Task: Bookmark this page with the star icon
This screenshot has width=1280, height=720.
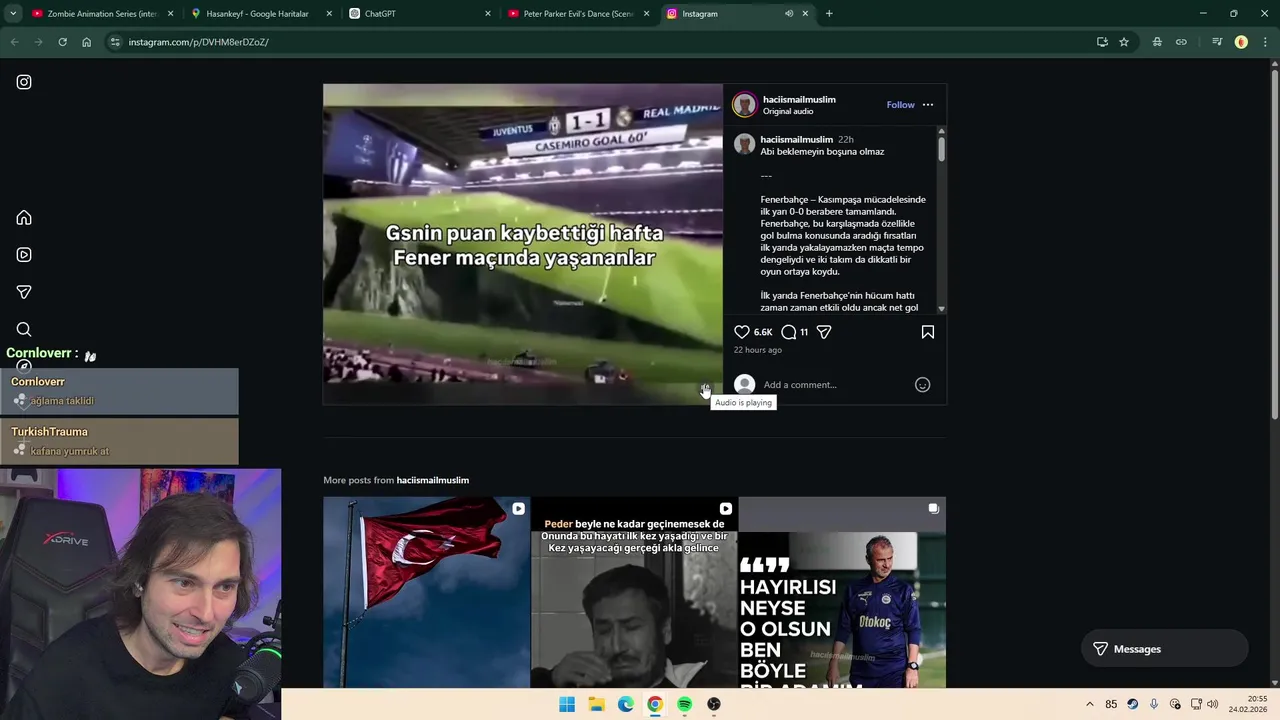Action: (x=1124, y=42)
